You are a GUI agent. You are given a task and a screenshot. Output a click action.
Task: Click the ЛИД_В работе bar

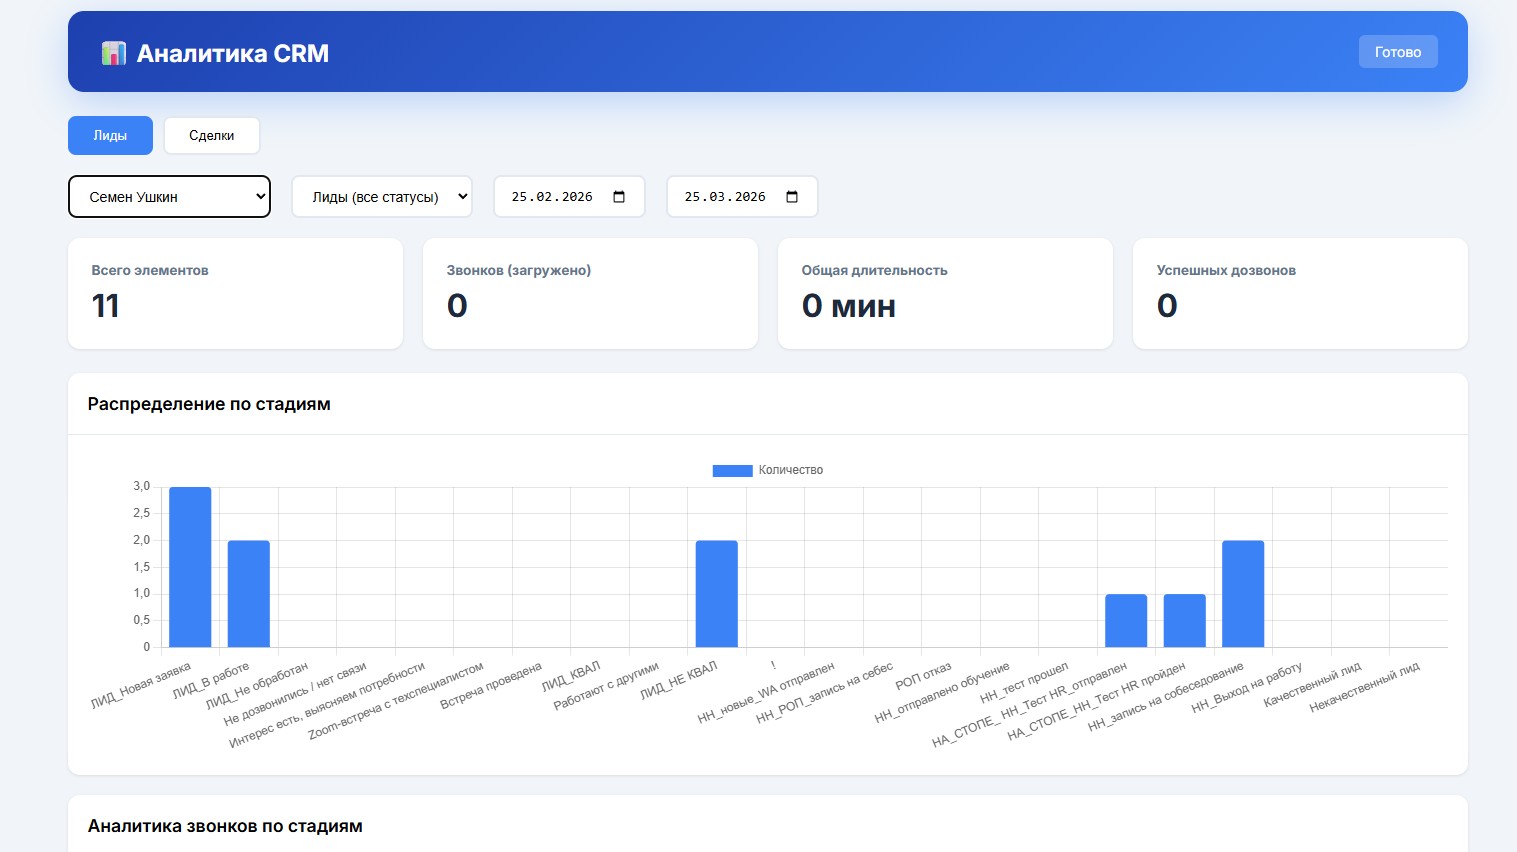[248, 594]
